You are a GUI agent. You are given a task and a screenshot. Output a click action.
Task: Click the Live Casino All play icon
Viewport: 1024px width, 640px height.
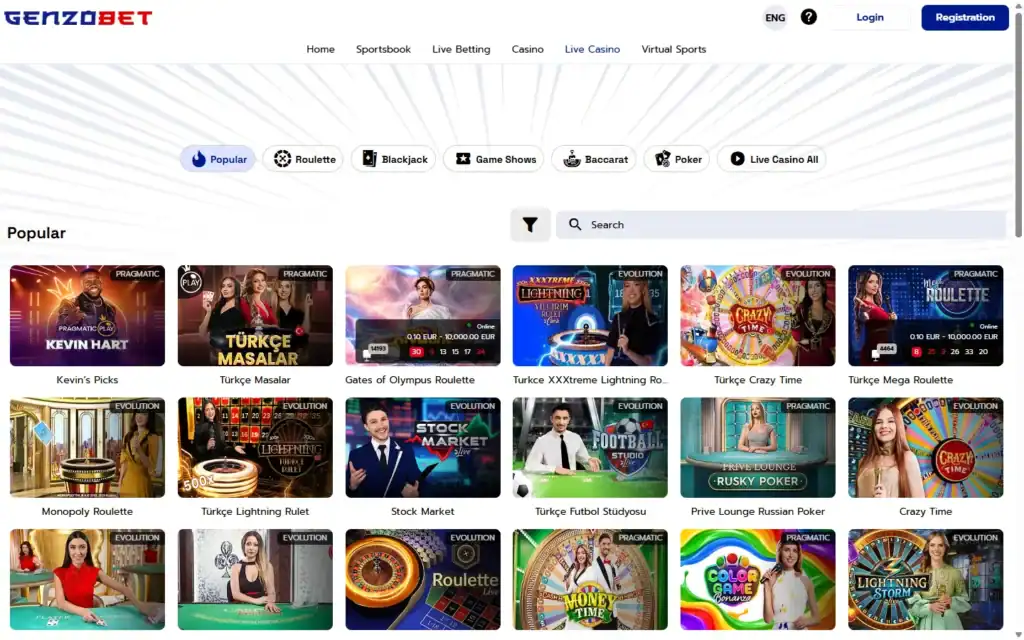737,159
